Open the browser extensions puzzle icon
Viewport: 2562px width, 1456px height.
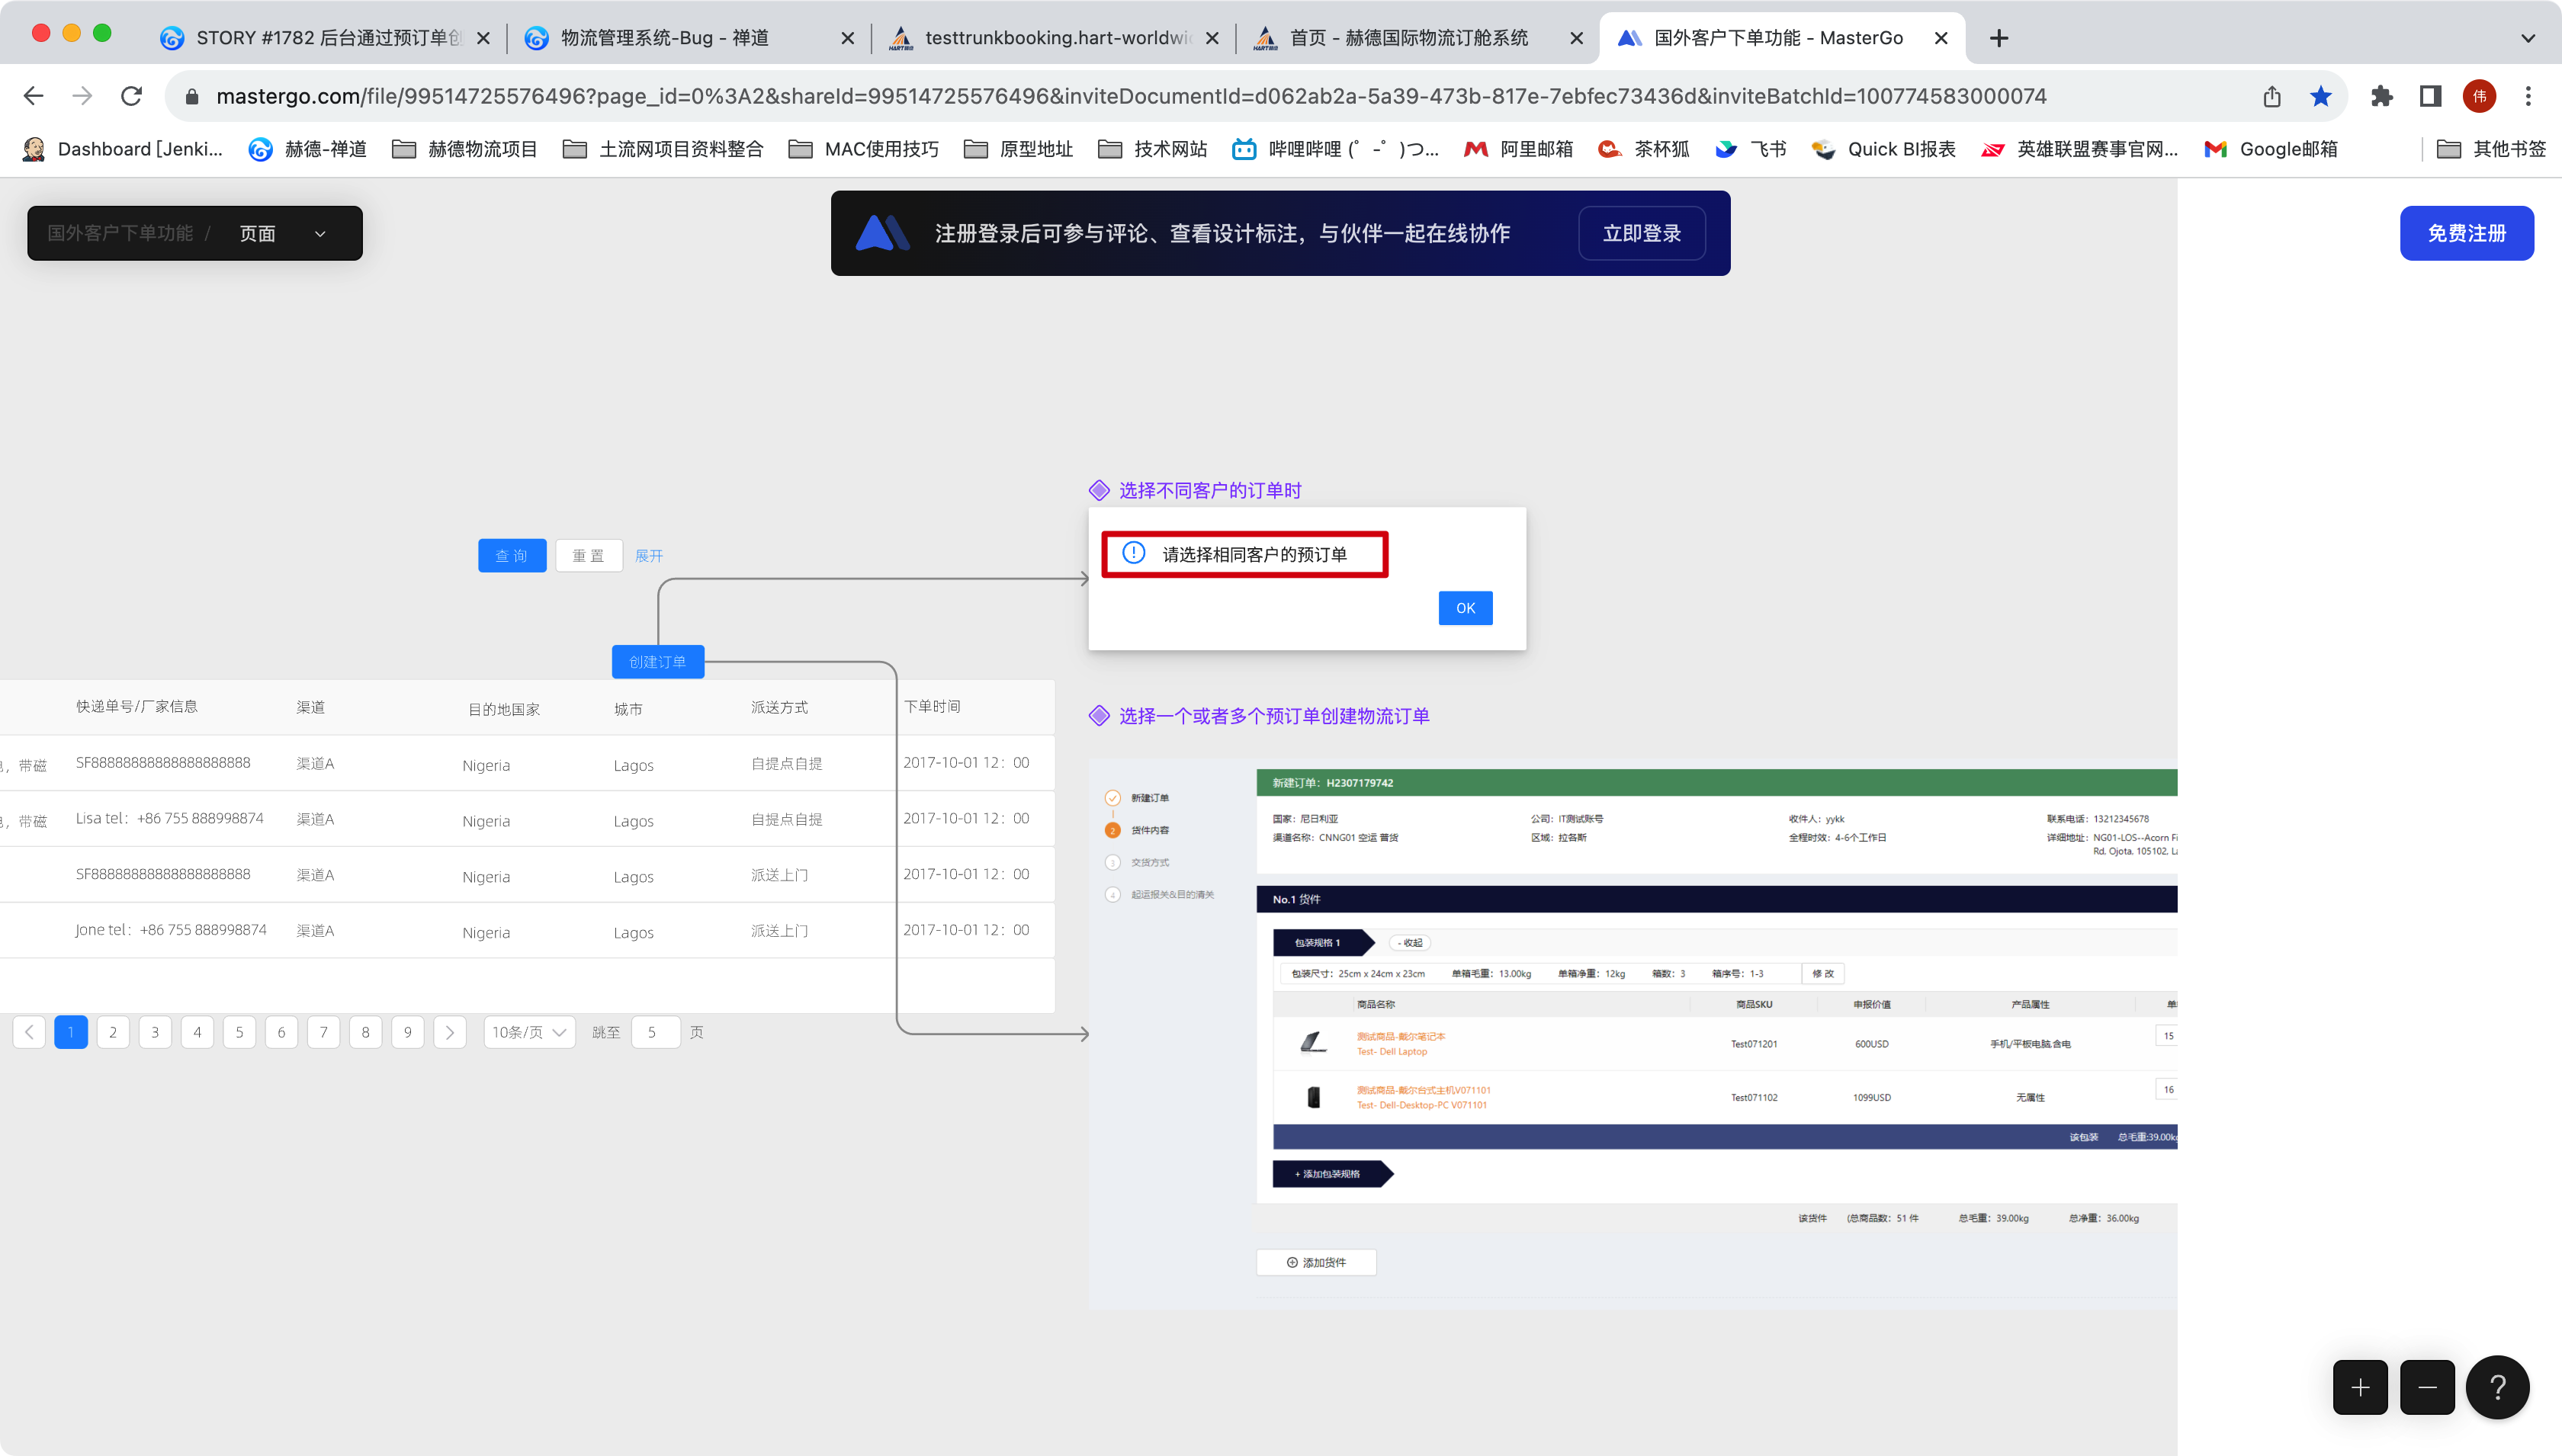click(x=2382, y=95)
